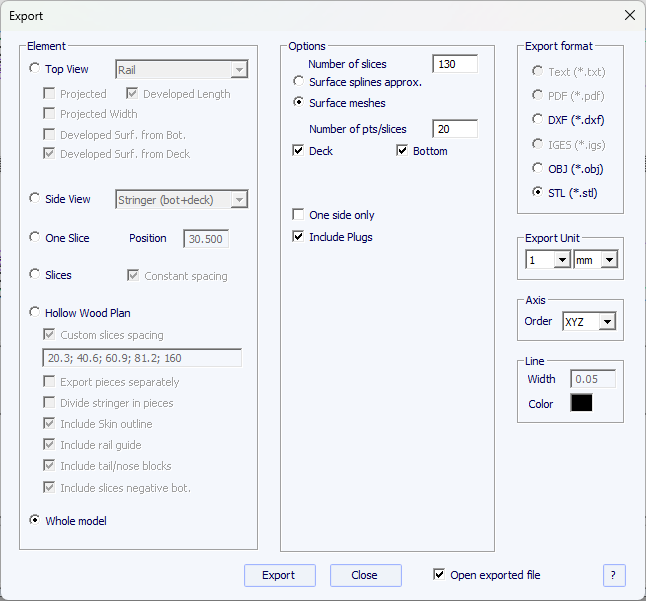Click the question mark help button
The width and height of the screenshot is (646, 601).
click(x=614, y=575)
